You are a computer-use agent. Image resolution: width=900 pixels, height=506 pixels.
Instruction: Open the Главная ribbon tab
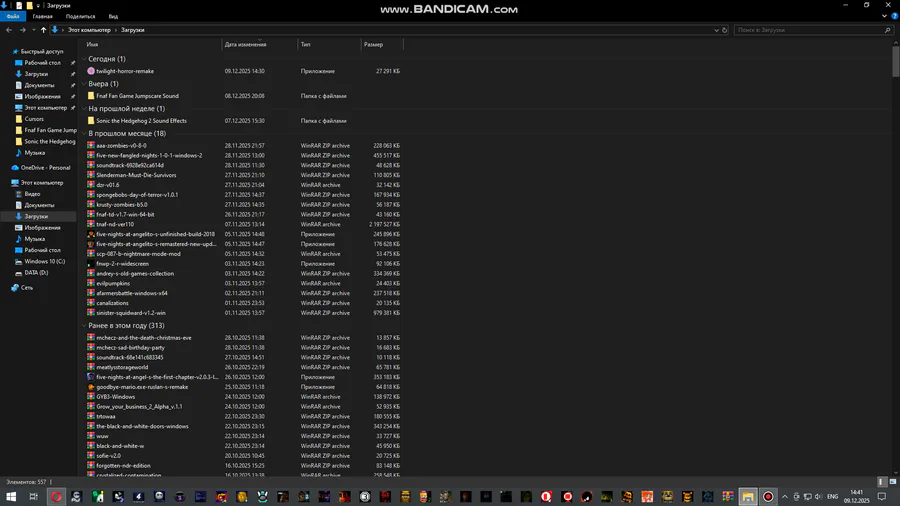42,16
